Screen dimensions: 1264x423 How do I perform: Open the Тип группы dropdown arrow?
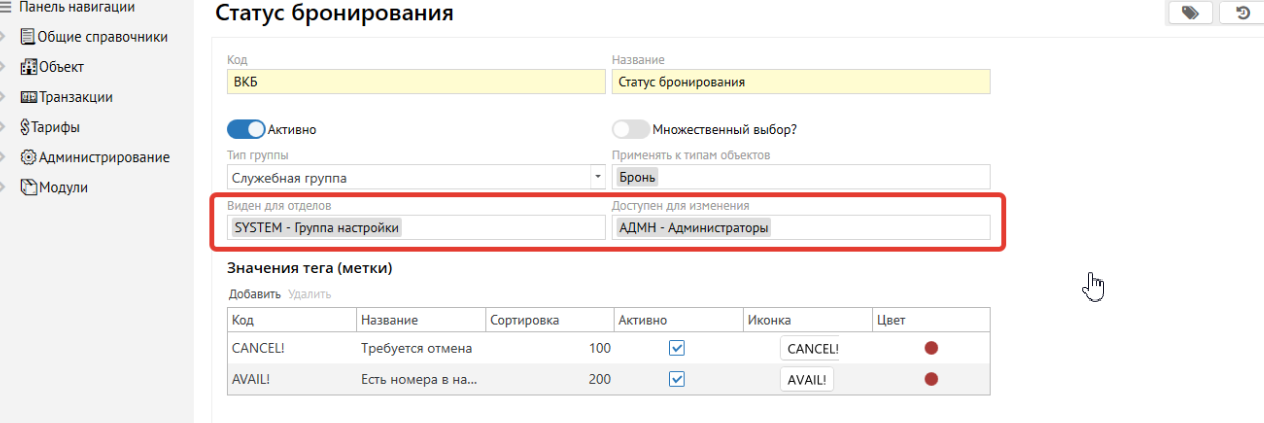point(598,177)
